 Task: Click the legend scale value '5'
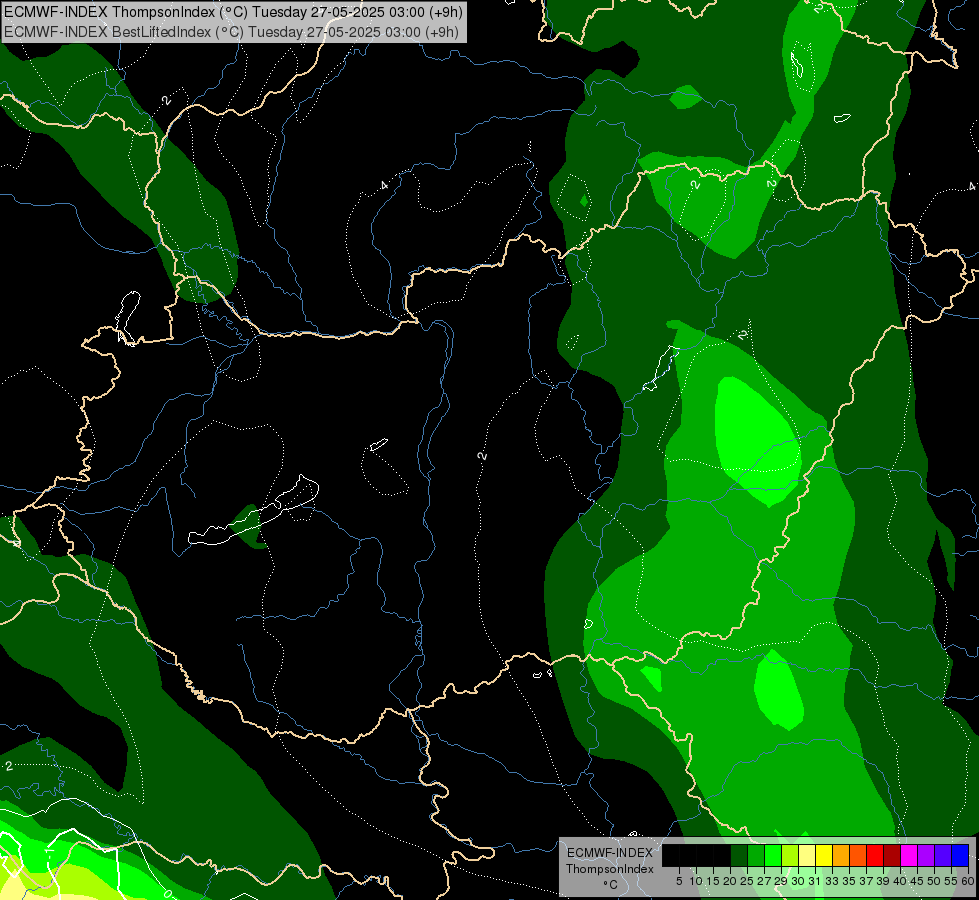click(x=679, y=881)
